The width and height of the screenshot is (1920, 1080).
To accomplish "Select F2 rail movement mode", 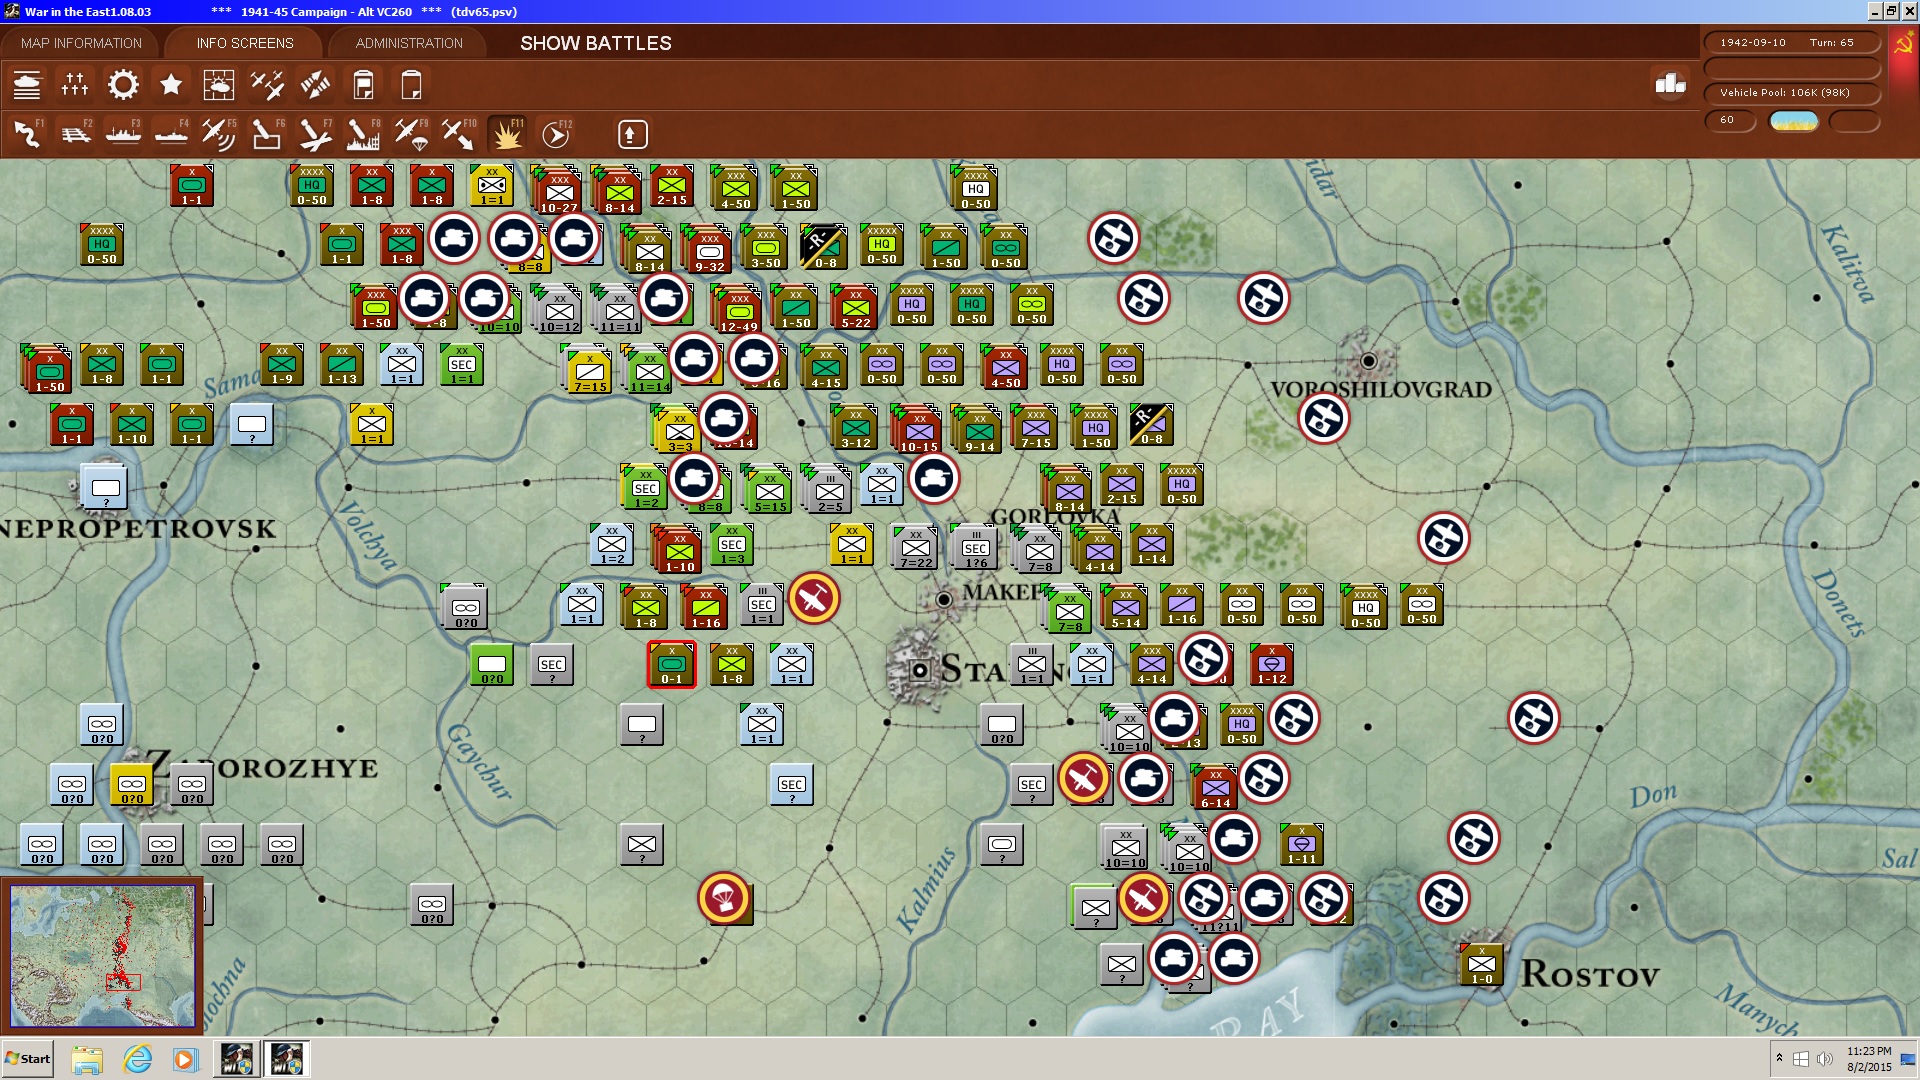I will [75, 133].
